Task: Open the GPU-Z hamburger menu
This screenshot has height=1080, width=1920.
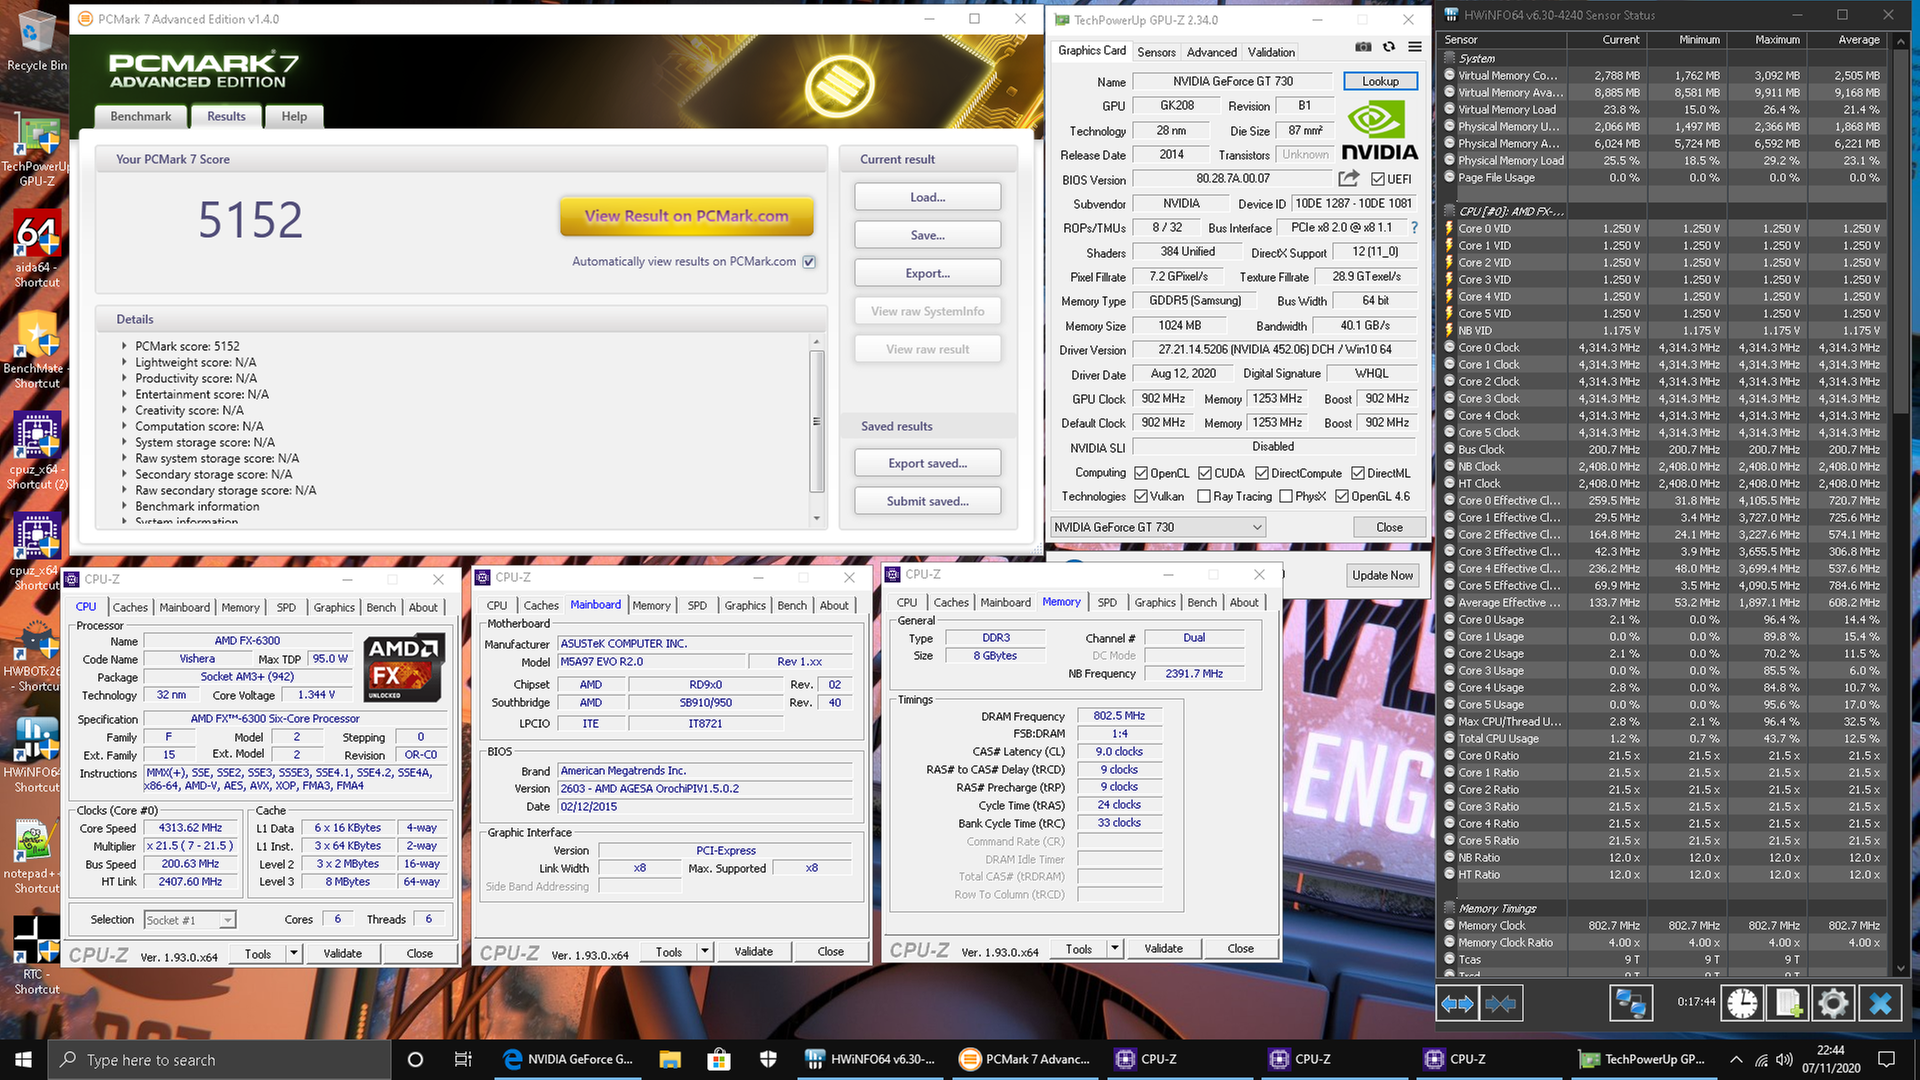Action: click(1415, 47)
